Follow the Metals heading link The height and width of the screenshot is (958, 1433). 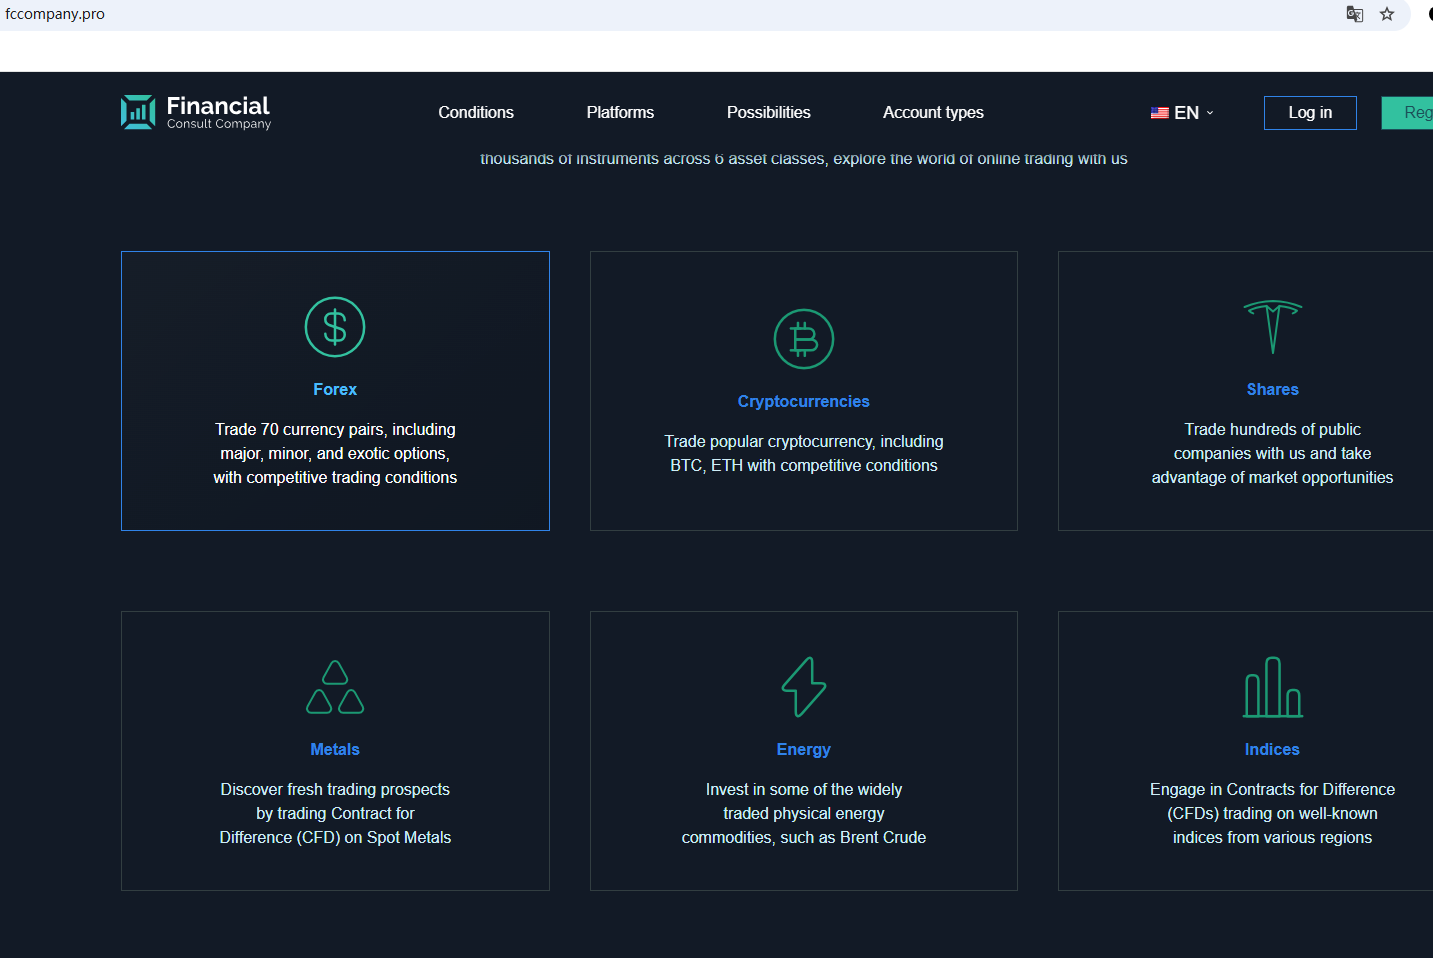tap(335, 749)
